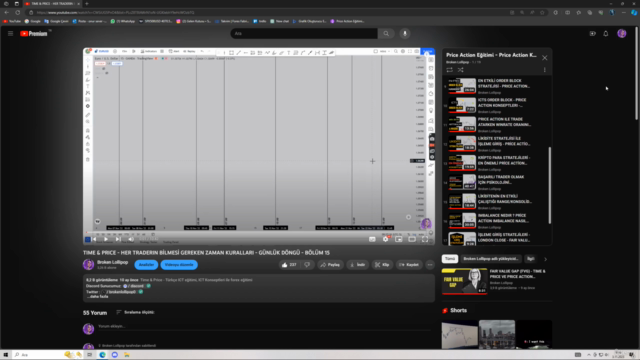The width and height of the screenshot is (640, 360).
Task: Open playlist panel three-dot menu
Action: [x=544, y=70]
